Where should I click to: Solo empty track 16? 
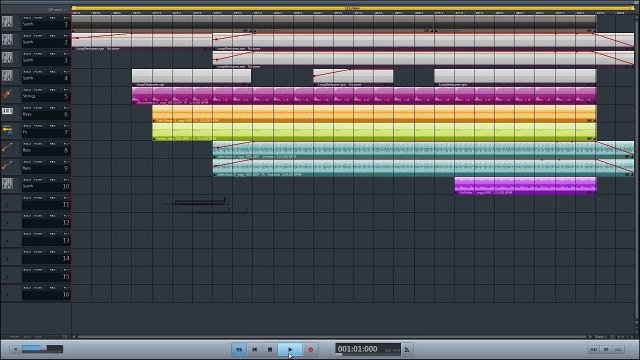(x=27, y=288)
